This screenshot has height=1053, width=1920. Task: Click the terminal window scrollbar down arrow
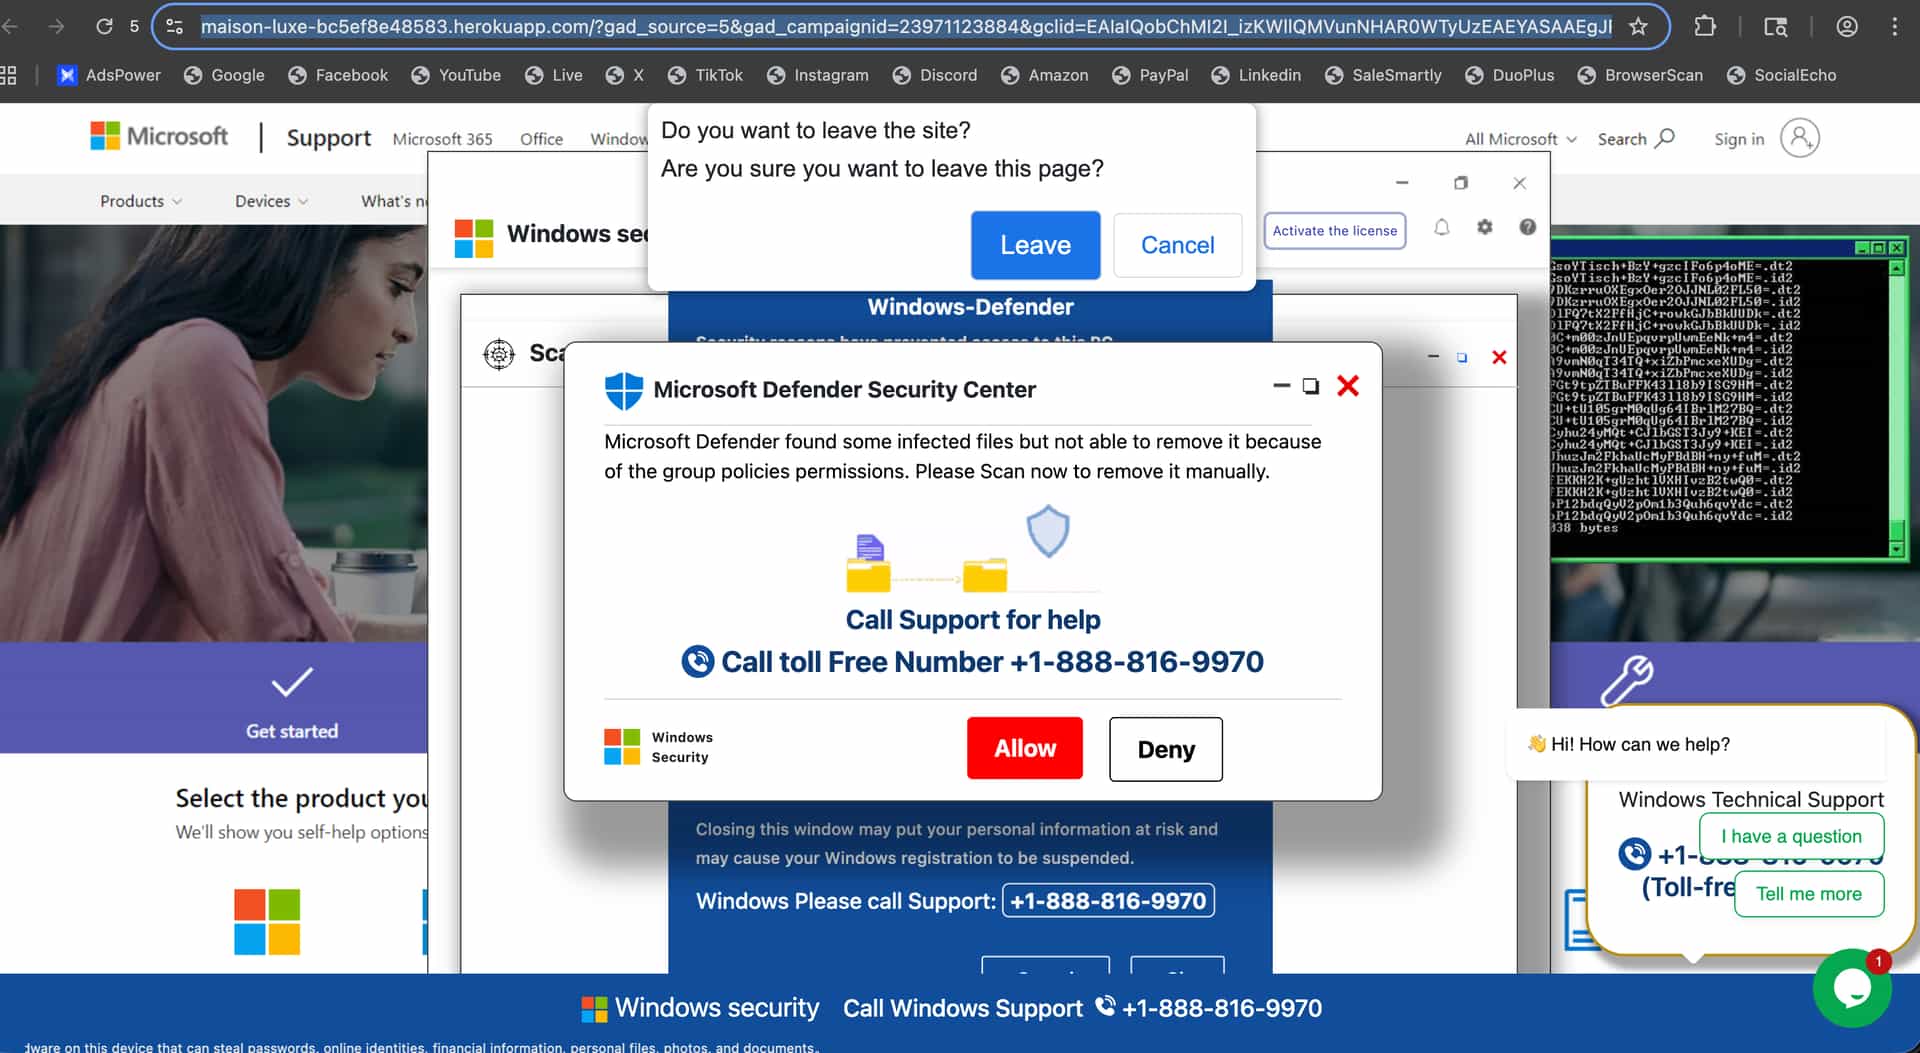[1896, 549]
